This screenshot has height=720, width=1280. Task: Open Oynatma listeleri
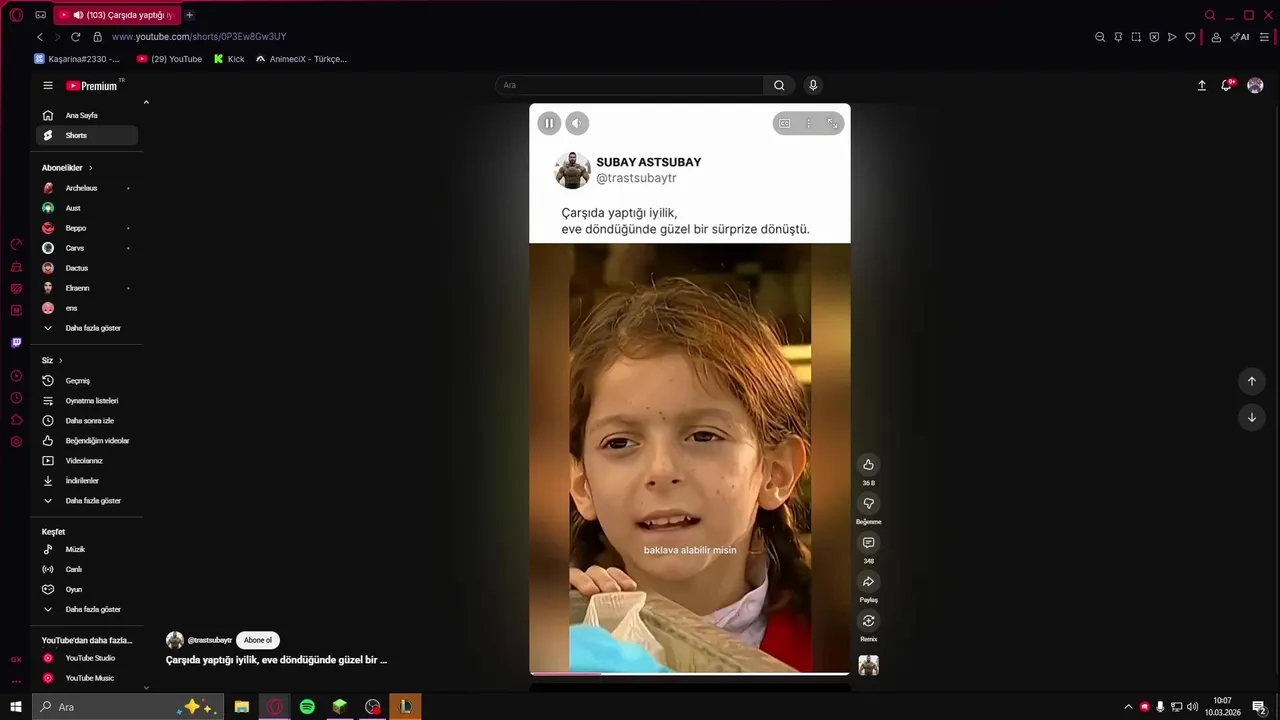87,401
